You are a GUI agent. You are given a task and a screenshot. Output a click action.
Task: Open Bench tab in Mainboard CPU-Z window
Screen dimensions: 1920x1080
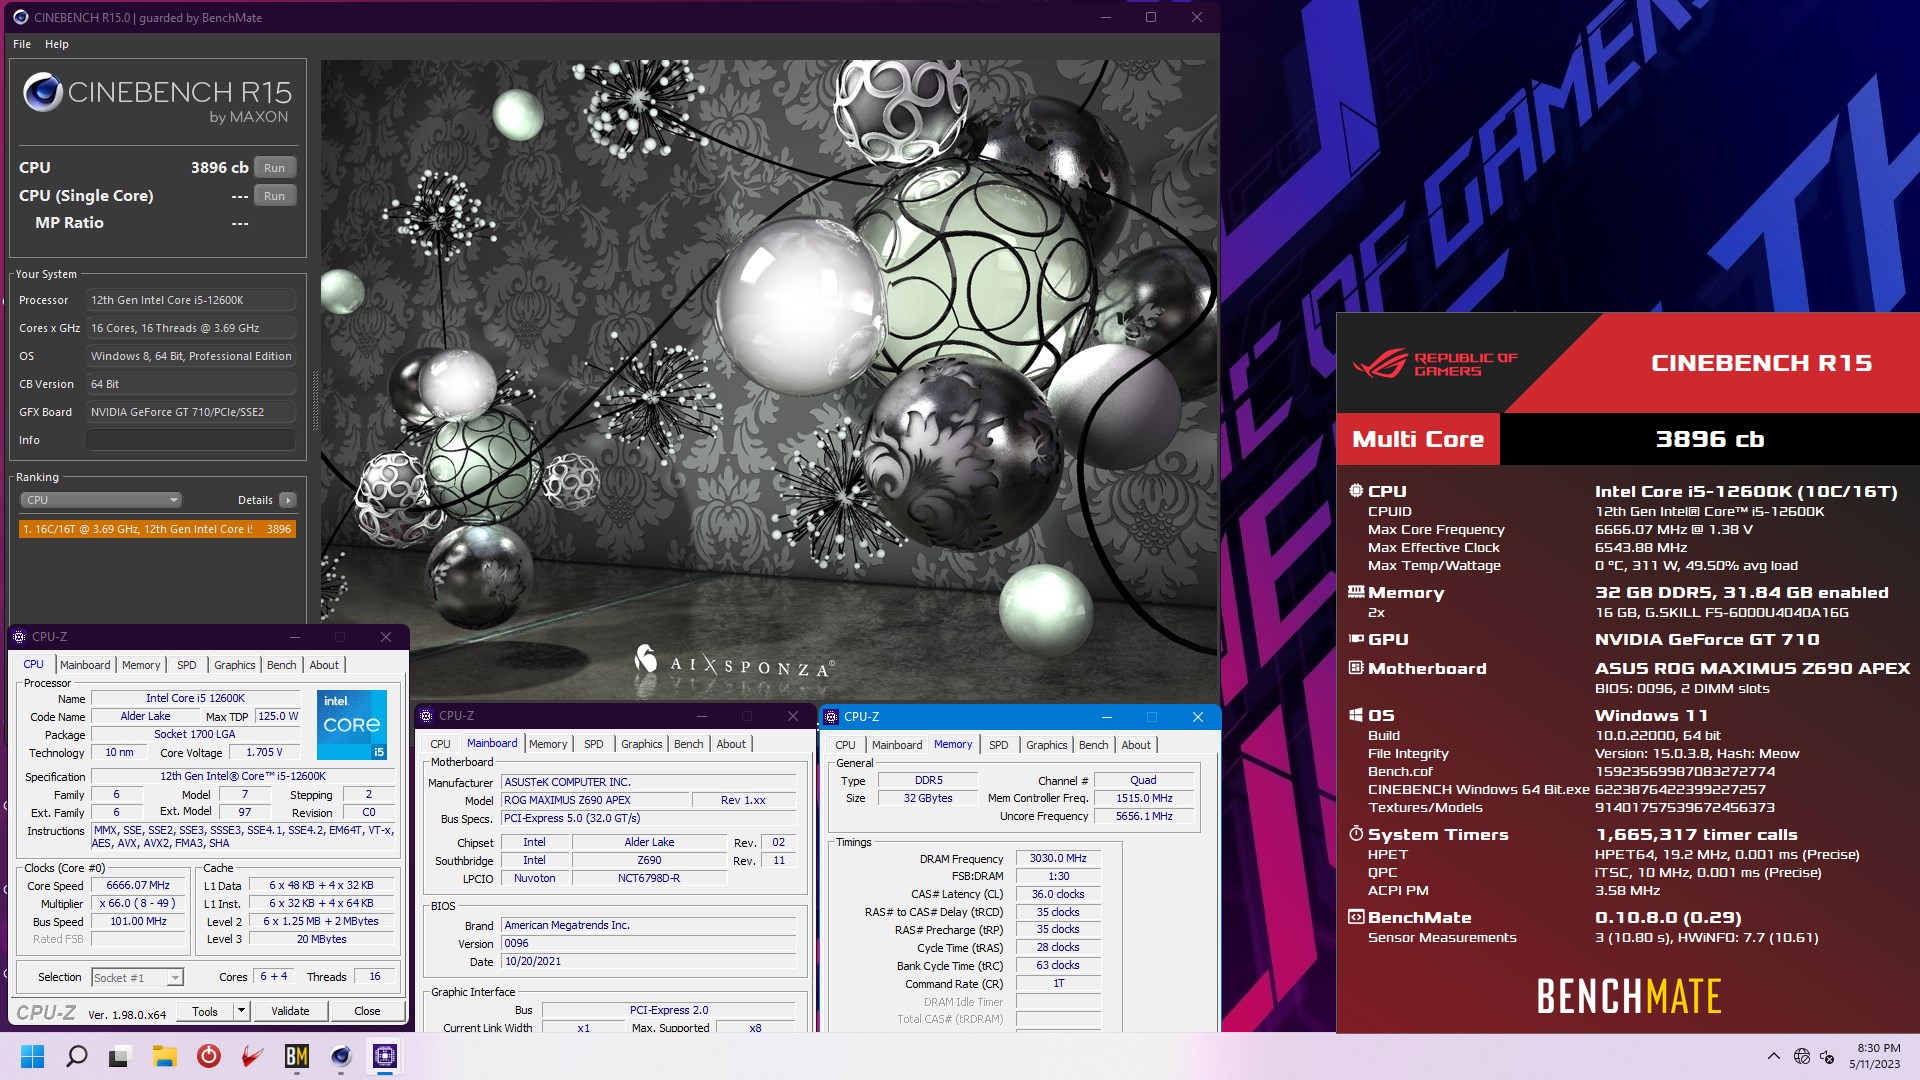pyautogui.click(x=689, y=744)
